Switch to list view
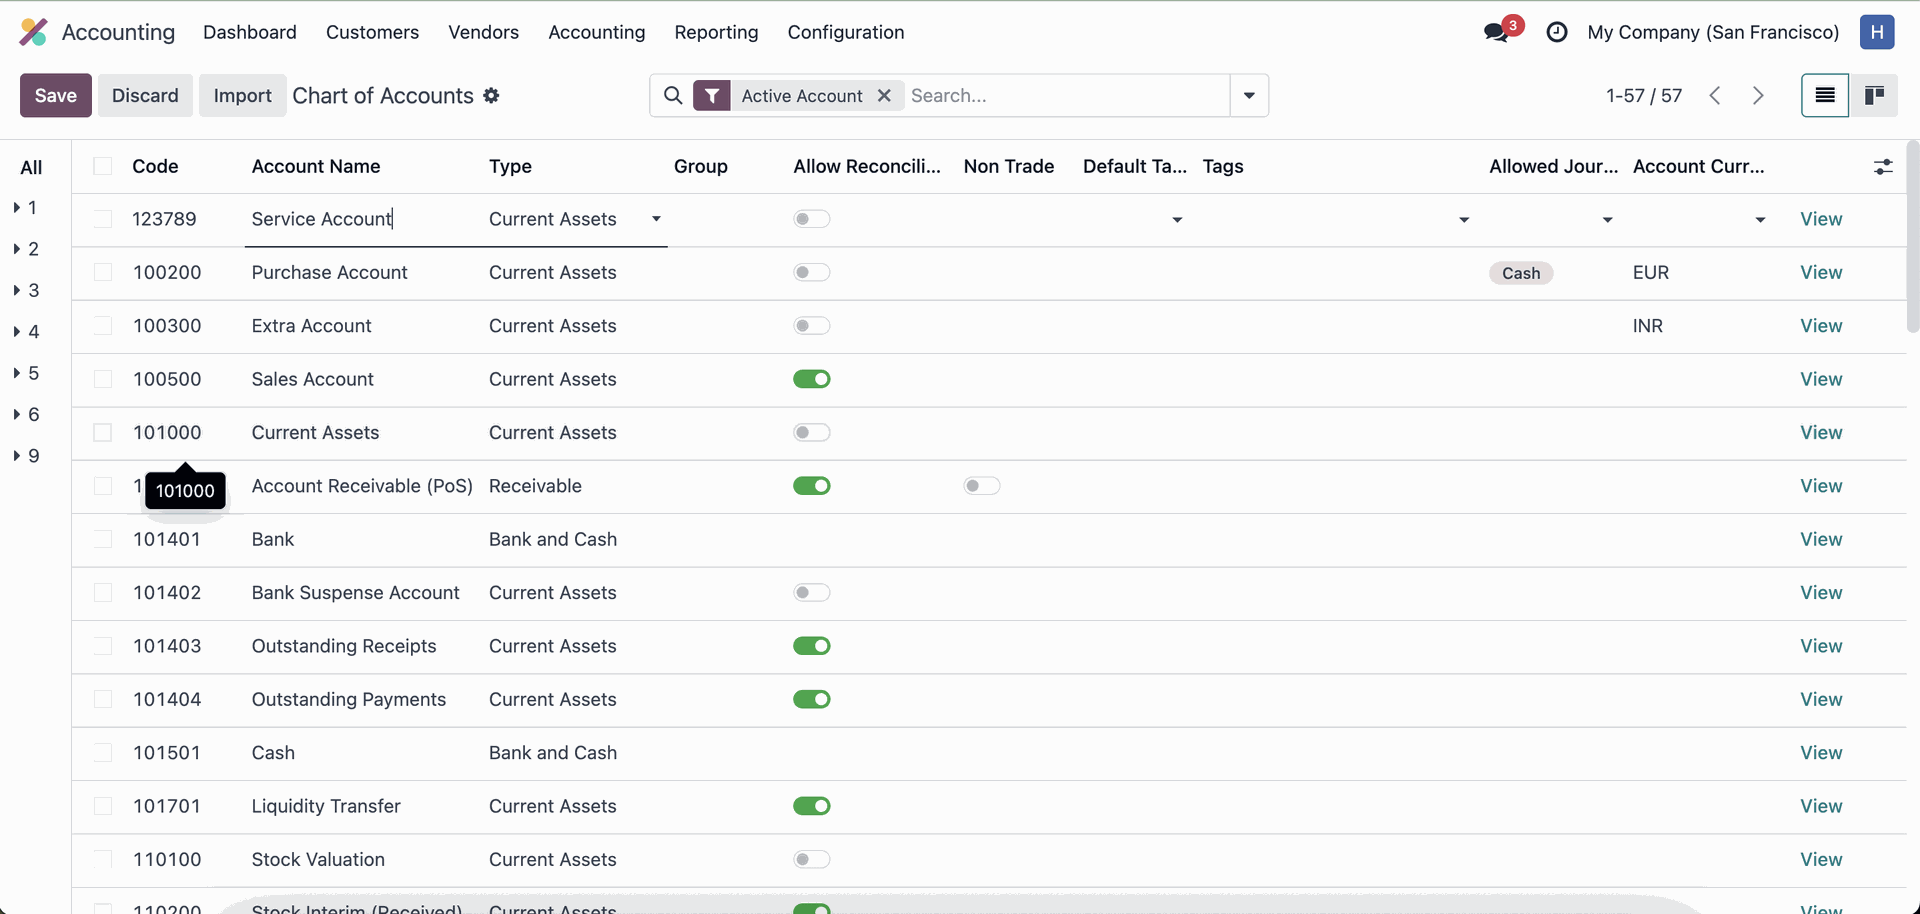Viewport: 1920px width, 914px height. click(1824, 96)
